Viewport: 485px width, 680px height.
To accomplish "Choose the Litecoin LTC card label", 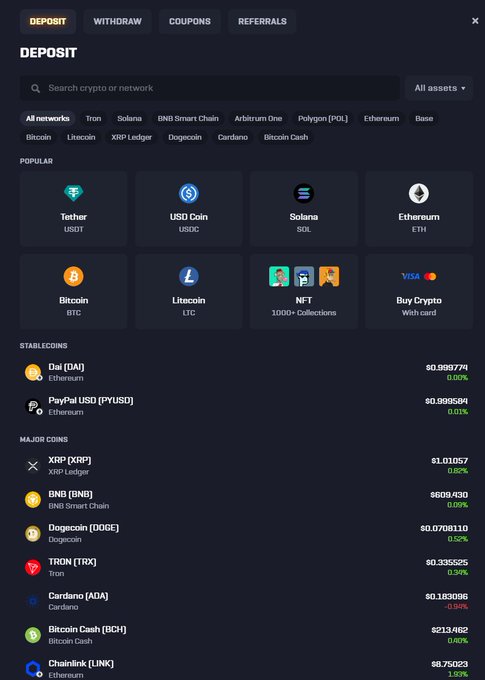I will click(x=189, y=306).
